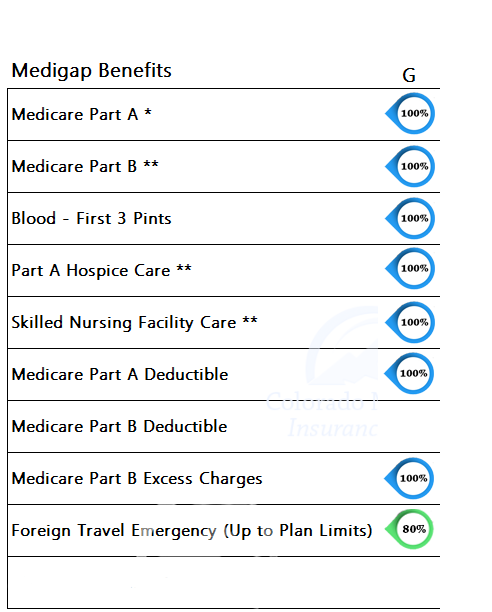
Task: Select the G plan column header
Action: click(x=409, y=75)
